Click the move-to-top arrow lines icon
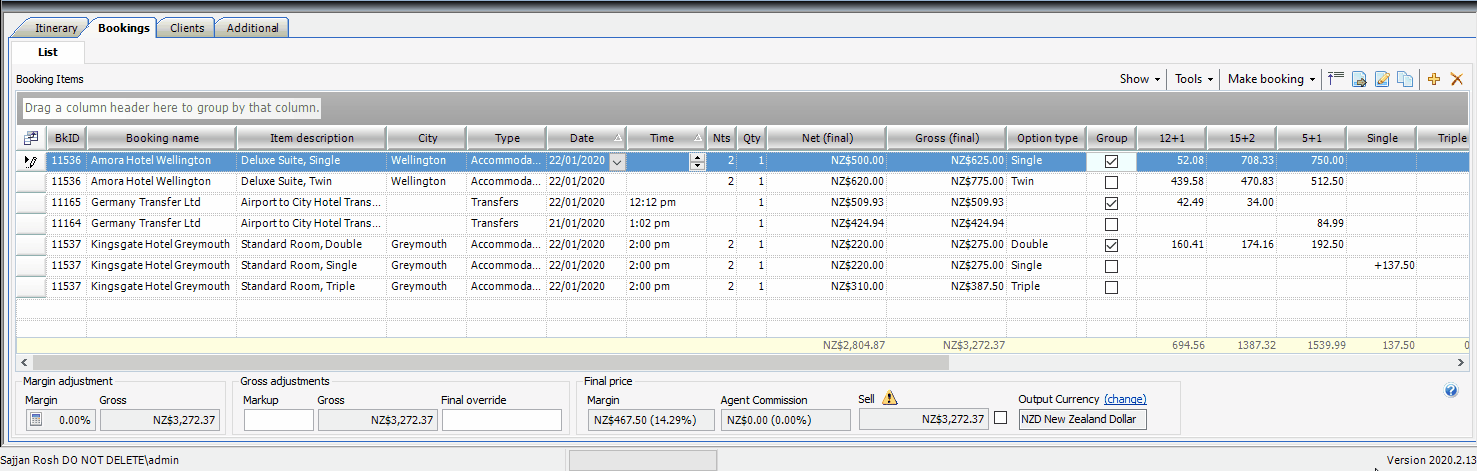Viewport: 1477px width, 471px height. click(1336, 78)
